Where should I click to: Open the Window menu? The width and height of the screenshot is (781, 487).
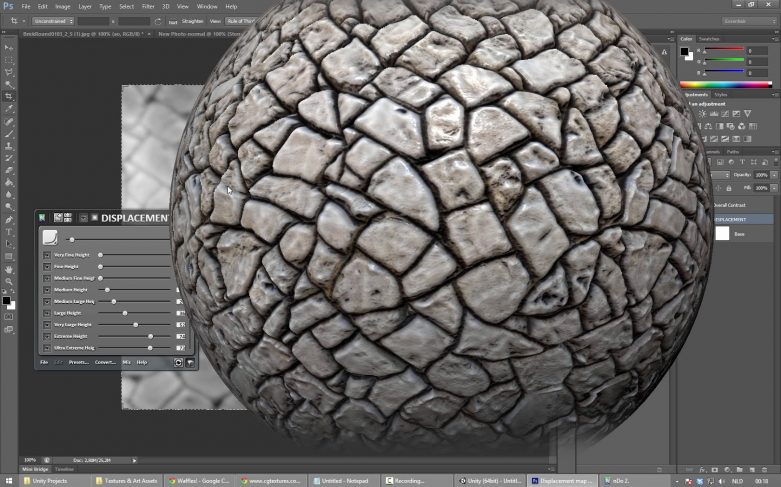tap(207, 6)
